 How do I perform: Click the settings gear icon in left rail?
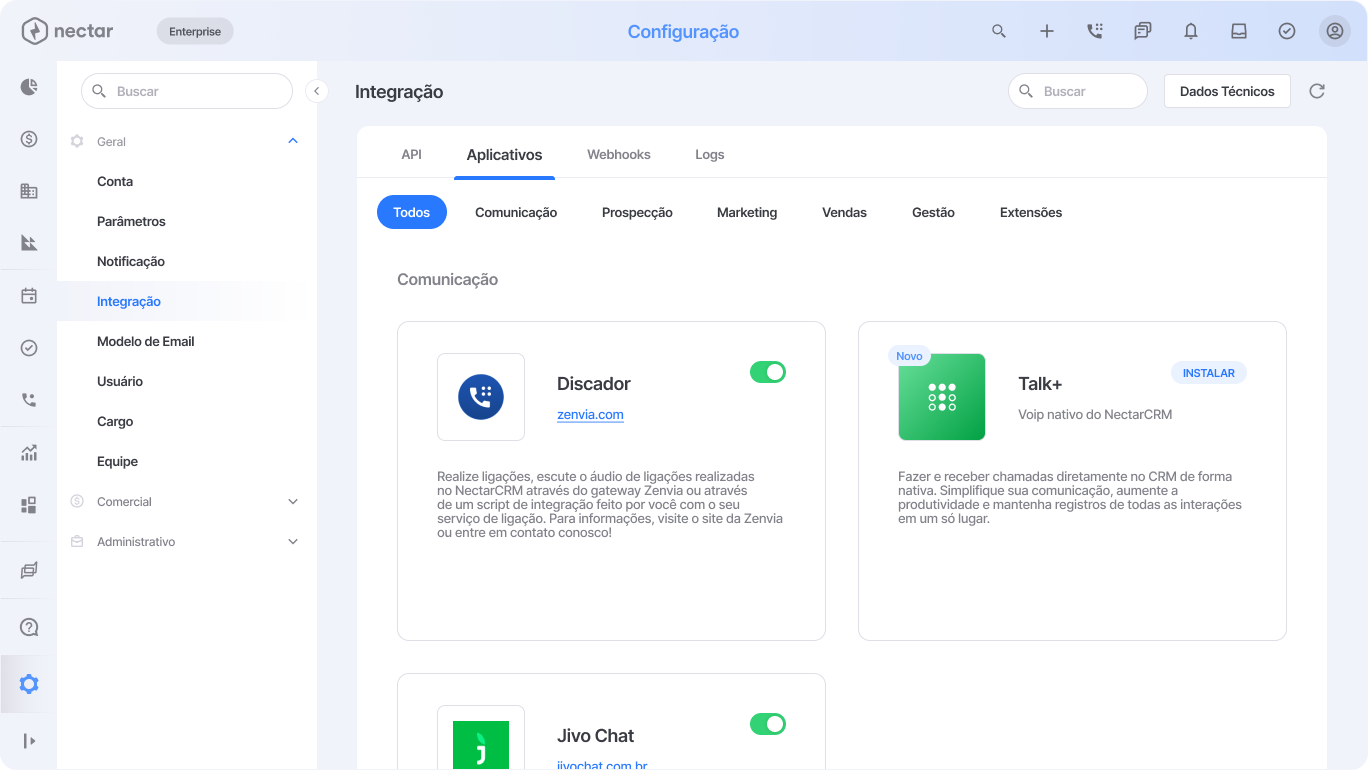[x=29, y=684]
